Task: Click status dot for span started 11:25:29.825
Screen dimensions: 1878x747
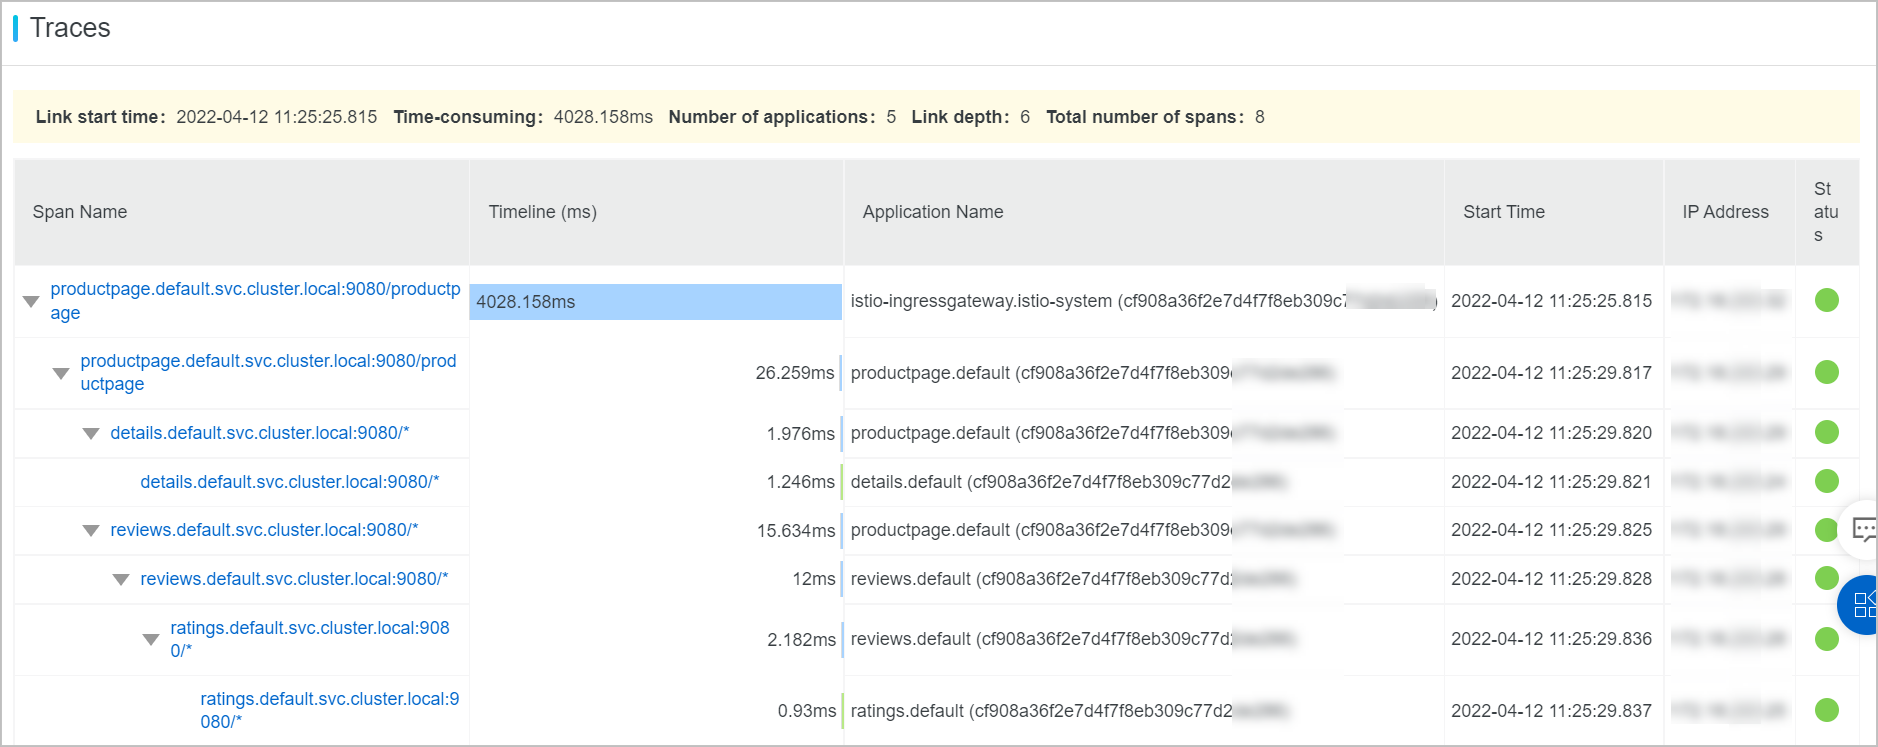Action: (1827, 529)
